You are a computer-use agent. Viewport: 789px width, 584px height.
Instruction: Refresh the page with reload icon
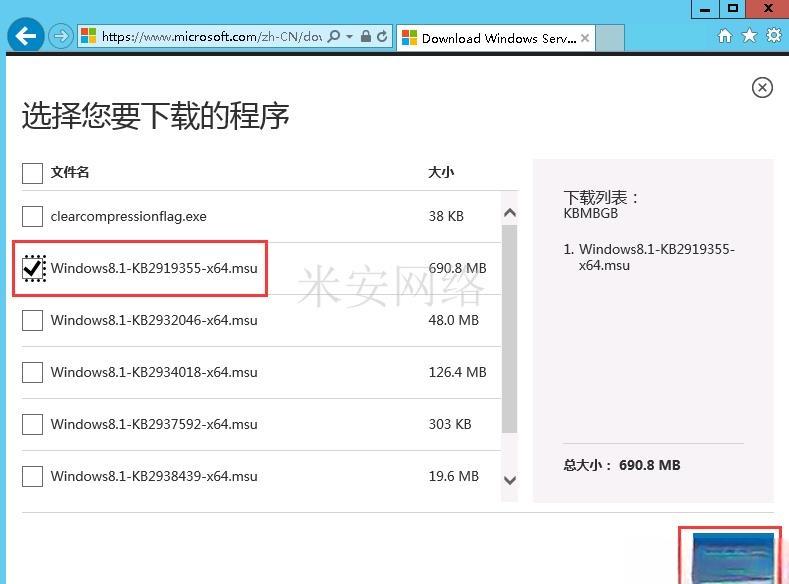coord(382,36)
